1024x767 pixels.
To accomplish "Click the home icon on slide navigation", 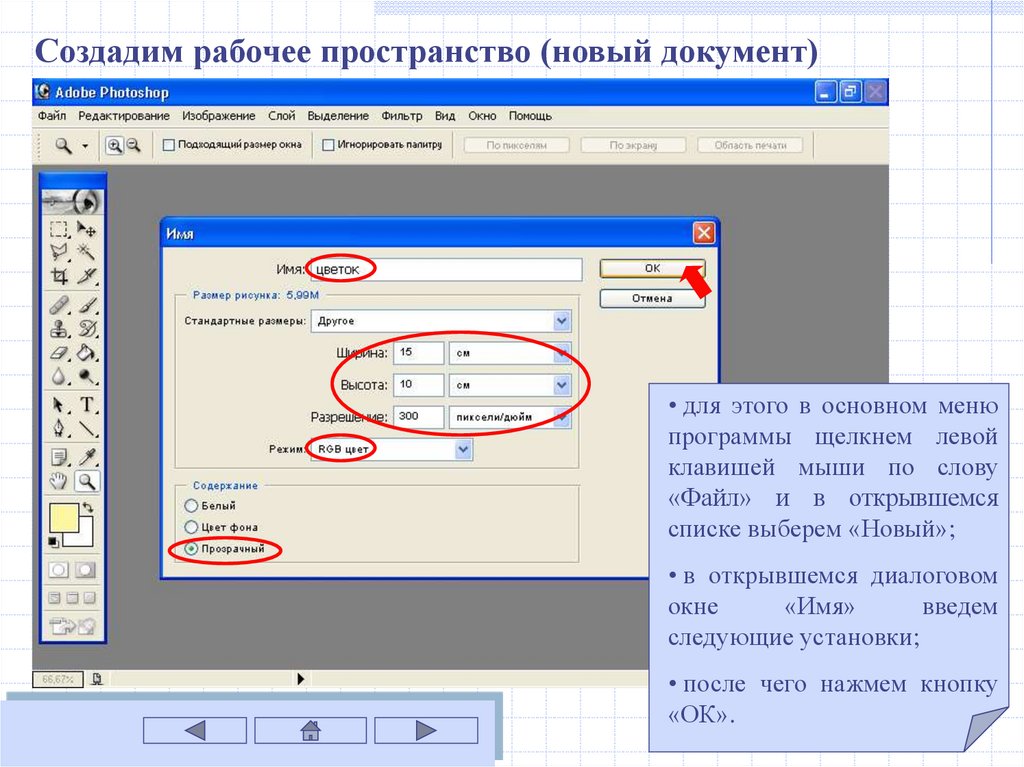I will pyautogui.click(x=310, y=731).
